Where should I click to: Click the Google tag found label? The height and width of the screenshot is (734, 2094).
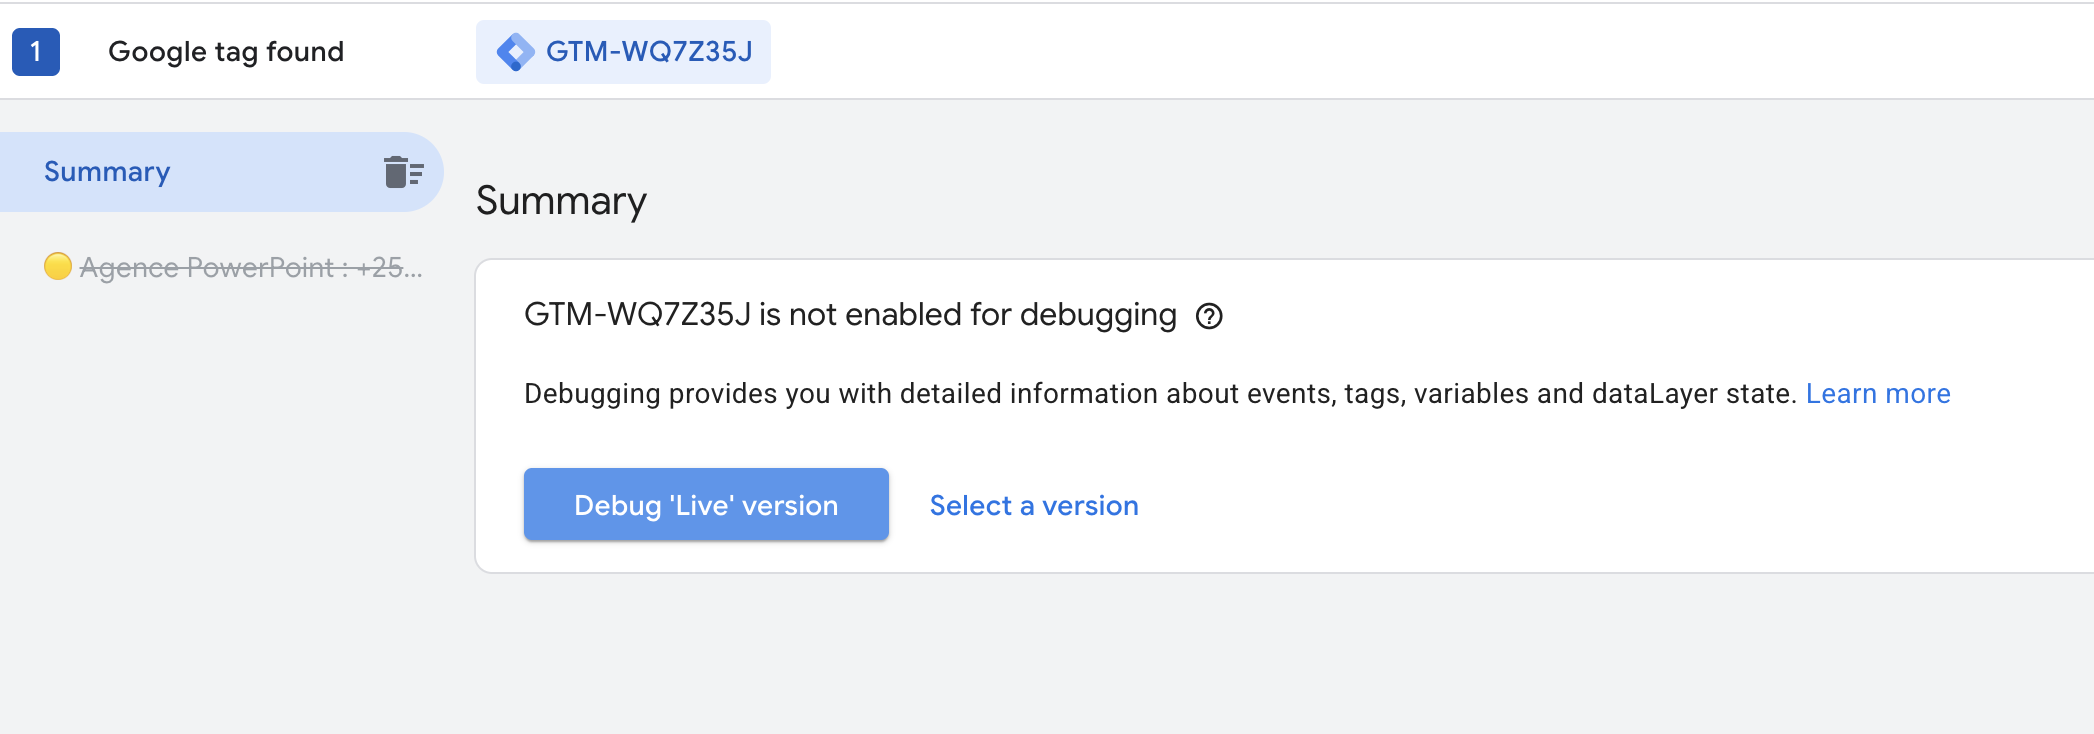(x=226, y=52)
